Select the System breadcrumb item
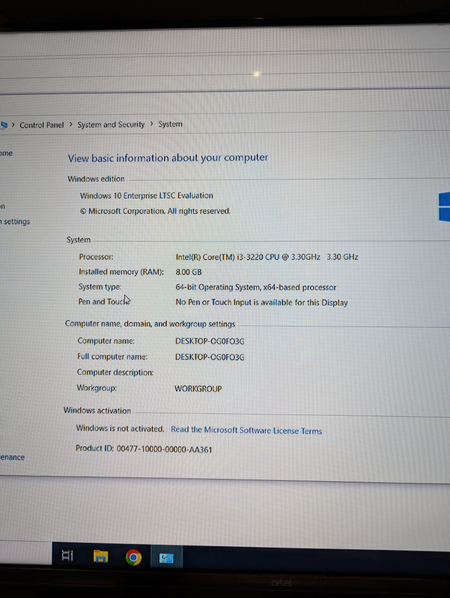450x598 pixels. [170, 124]
